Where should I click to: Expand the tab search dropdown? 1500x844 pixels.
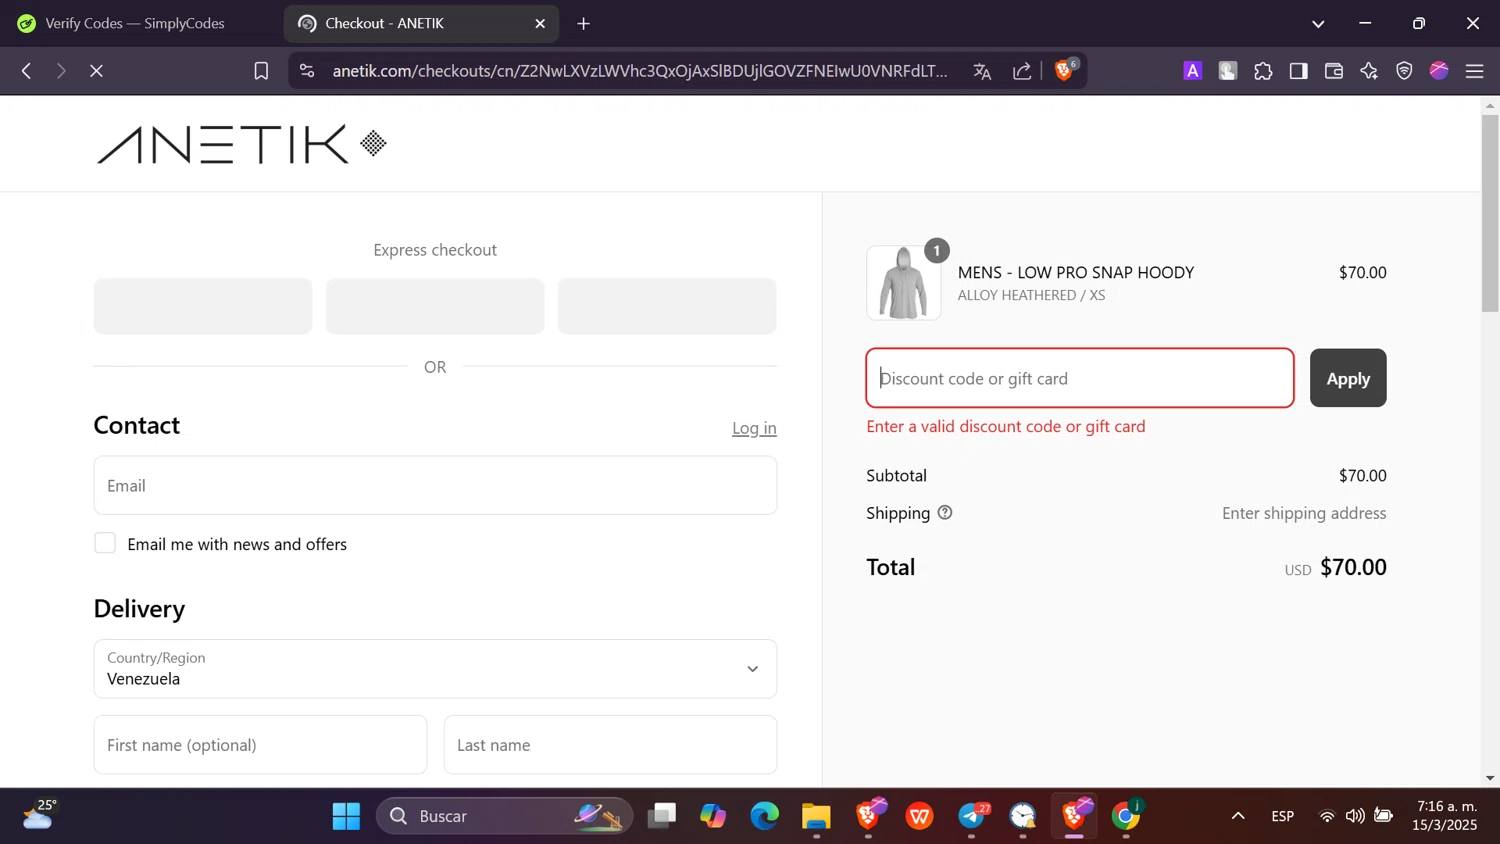1318,24
